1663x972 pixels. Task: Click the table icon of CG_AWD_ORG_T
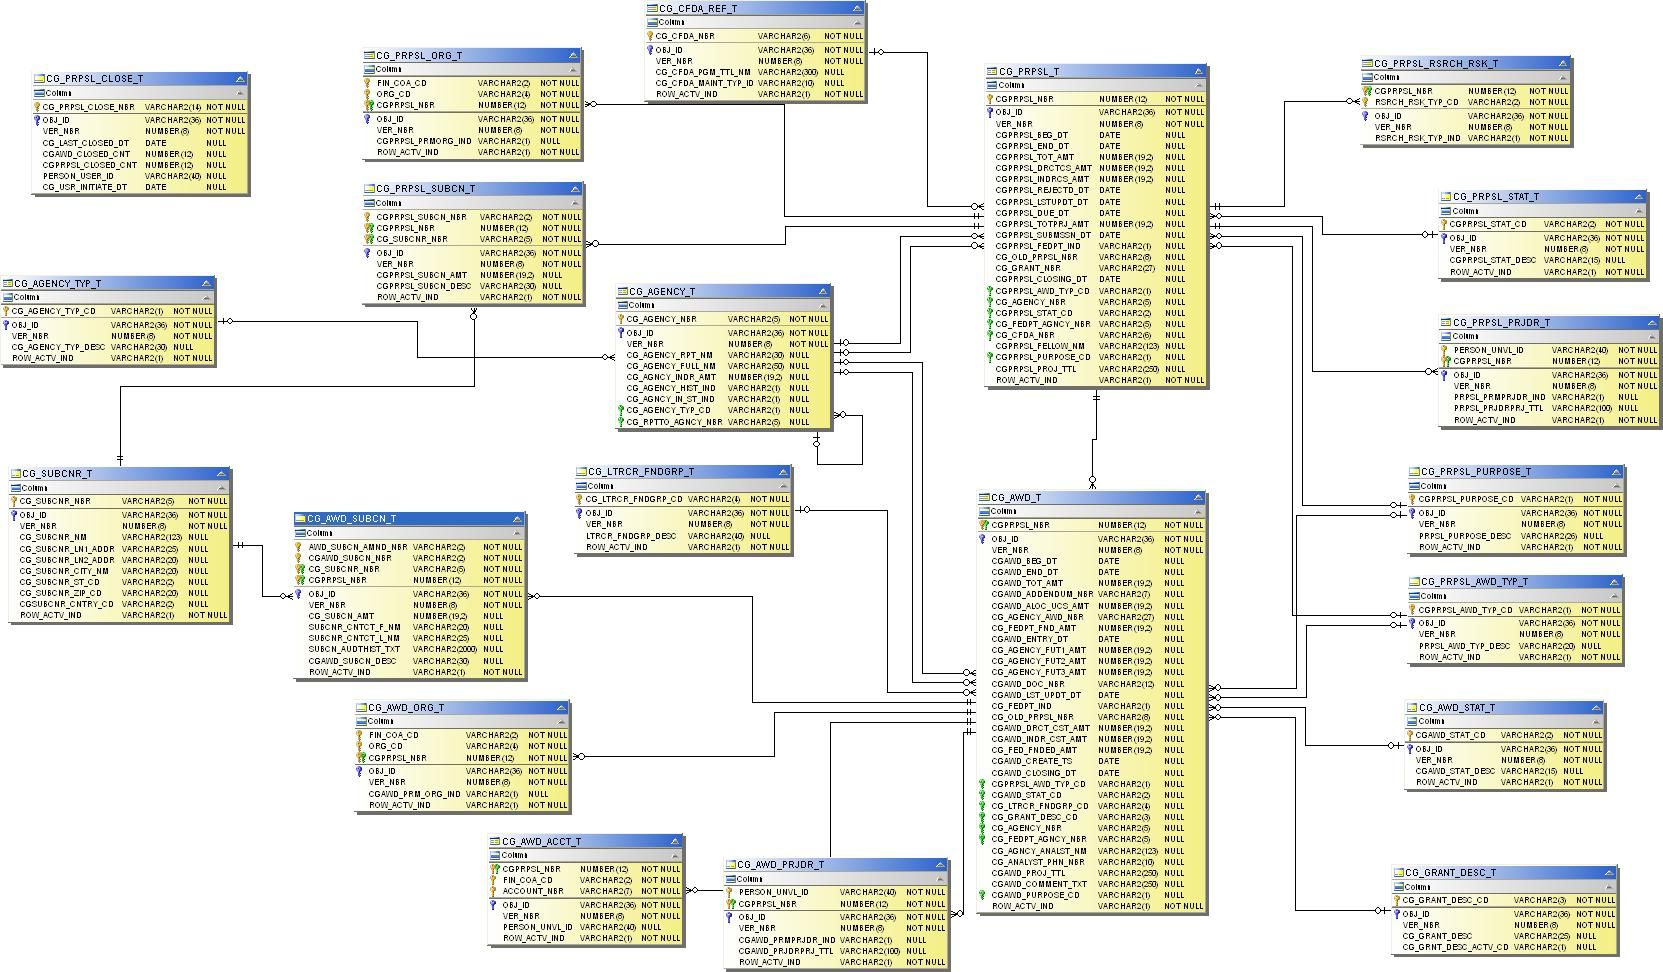pyautogui.click(x=362, y=708)
